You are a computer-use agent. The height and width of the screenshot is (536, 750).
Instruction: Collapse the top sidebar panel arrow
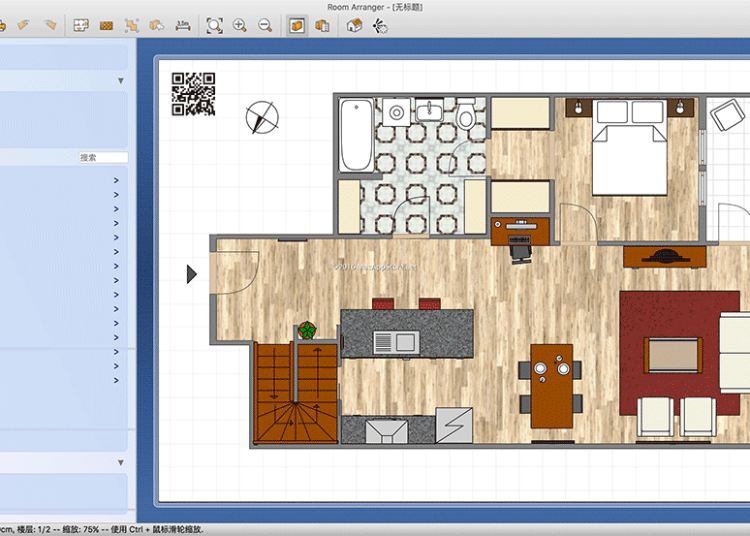tap(121, 81)
